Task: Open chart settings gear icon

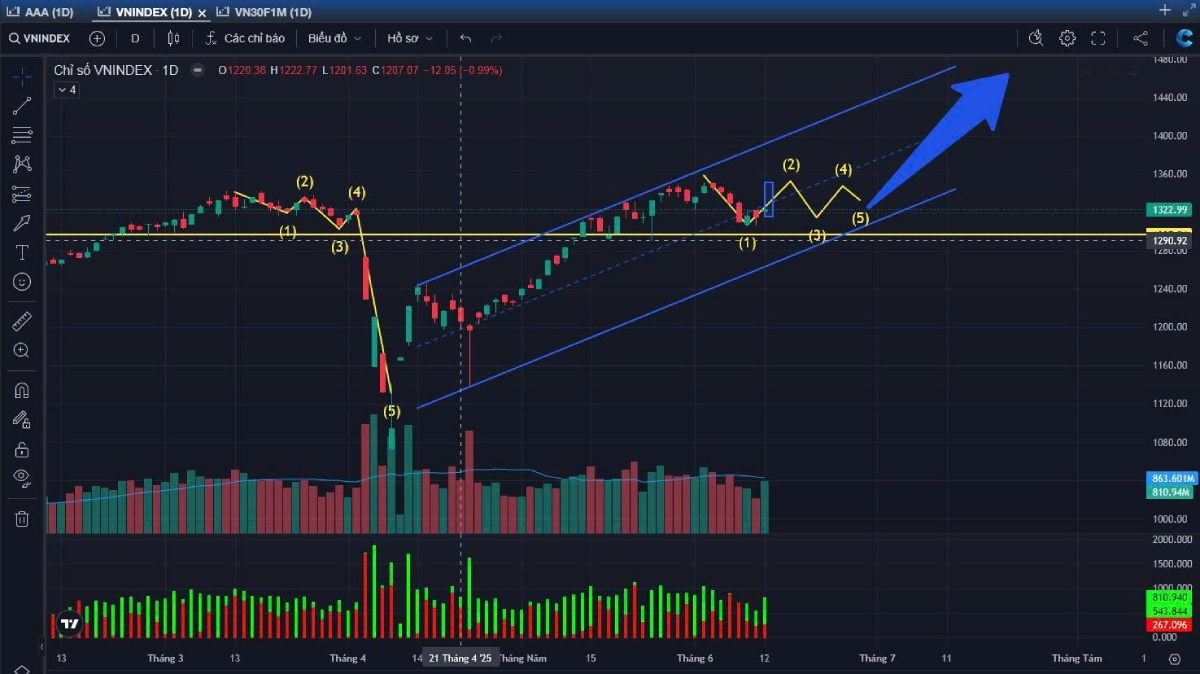Action: pyautogui.click(x=1067, y=38)
